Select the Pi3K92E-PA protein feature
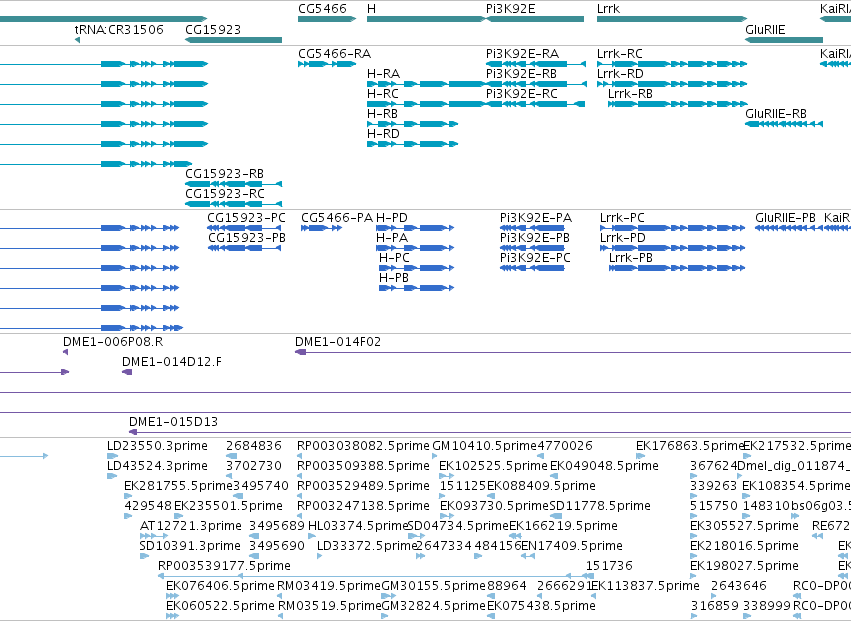 tap(532, 228)
